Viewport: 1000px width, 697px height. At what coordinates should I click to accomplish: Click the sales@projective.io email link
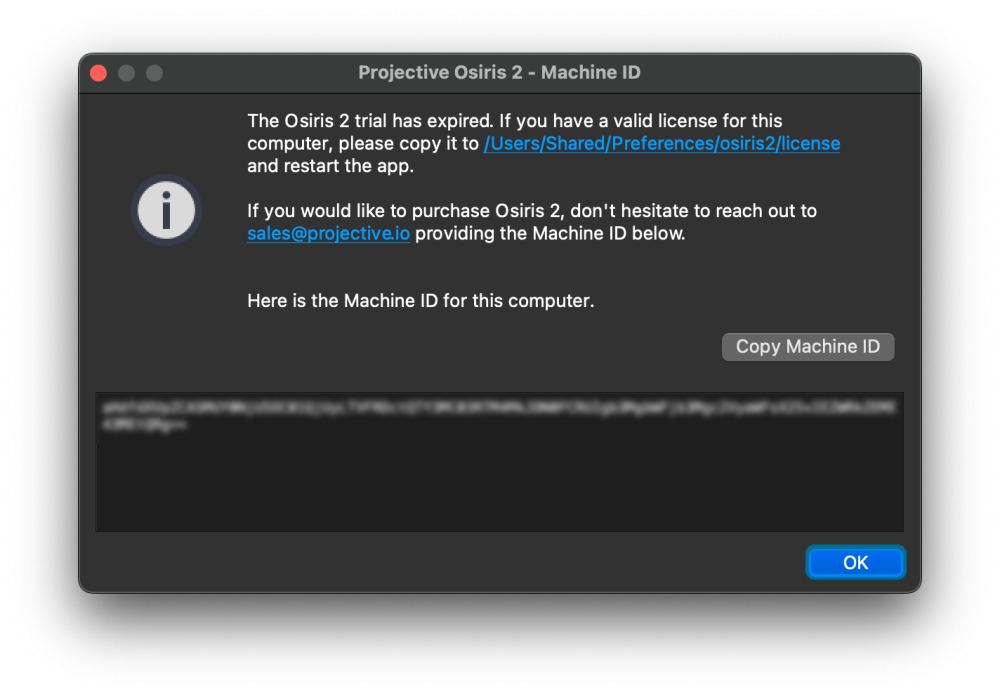click(328, 234)
